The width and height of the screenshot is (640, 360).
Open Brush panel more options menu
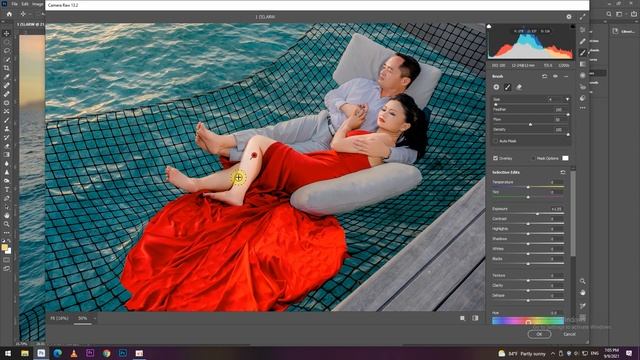click(x=566, y=76)
